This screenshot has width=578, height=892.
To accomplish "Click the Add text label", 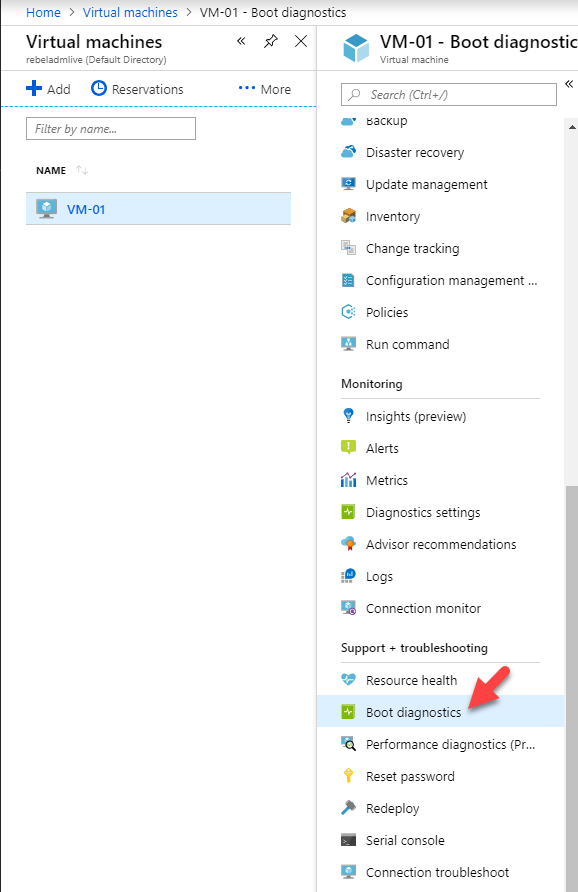I will 59,89.
